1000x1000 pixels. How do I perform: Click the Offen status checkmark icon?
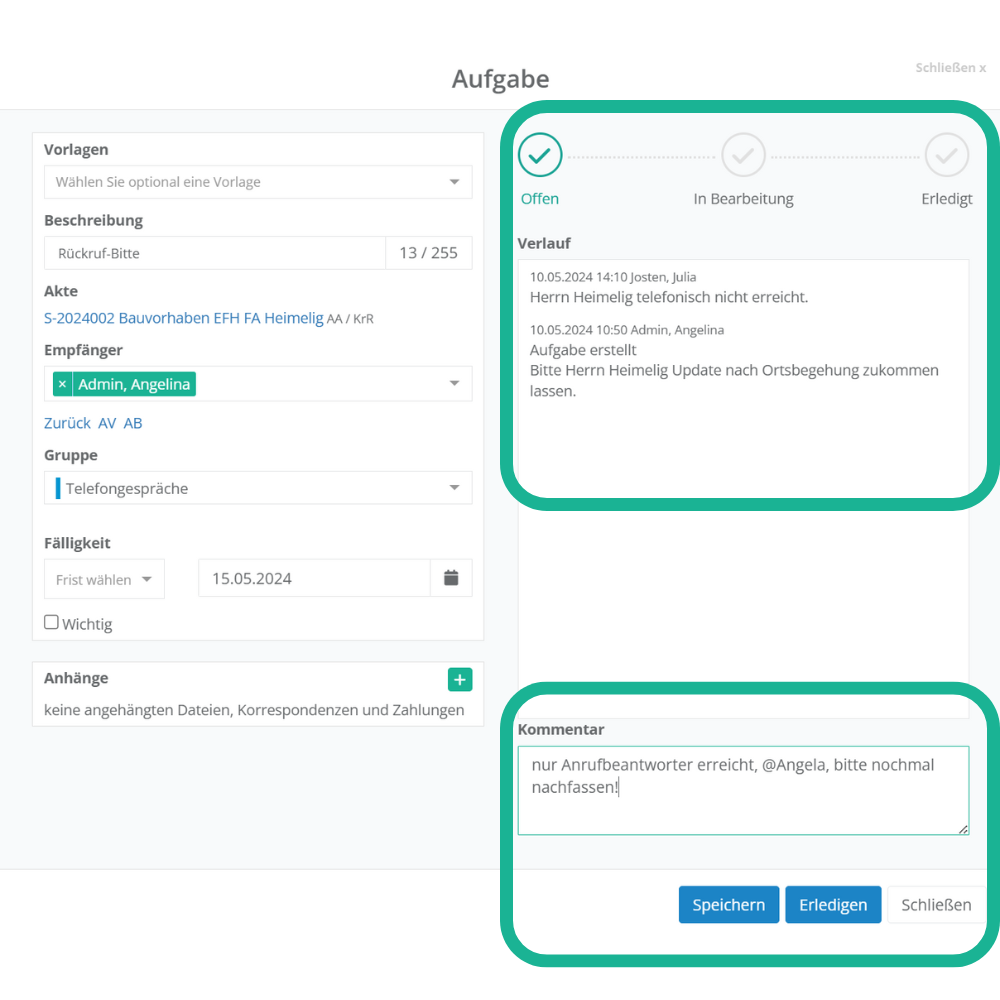coord(540,155)
